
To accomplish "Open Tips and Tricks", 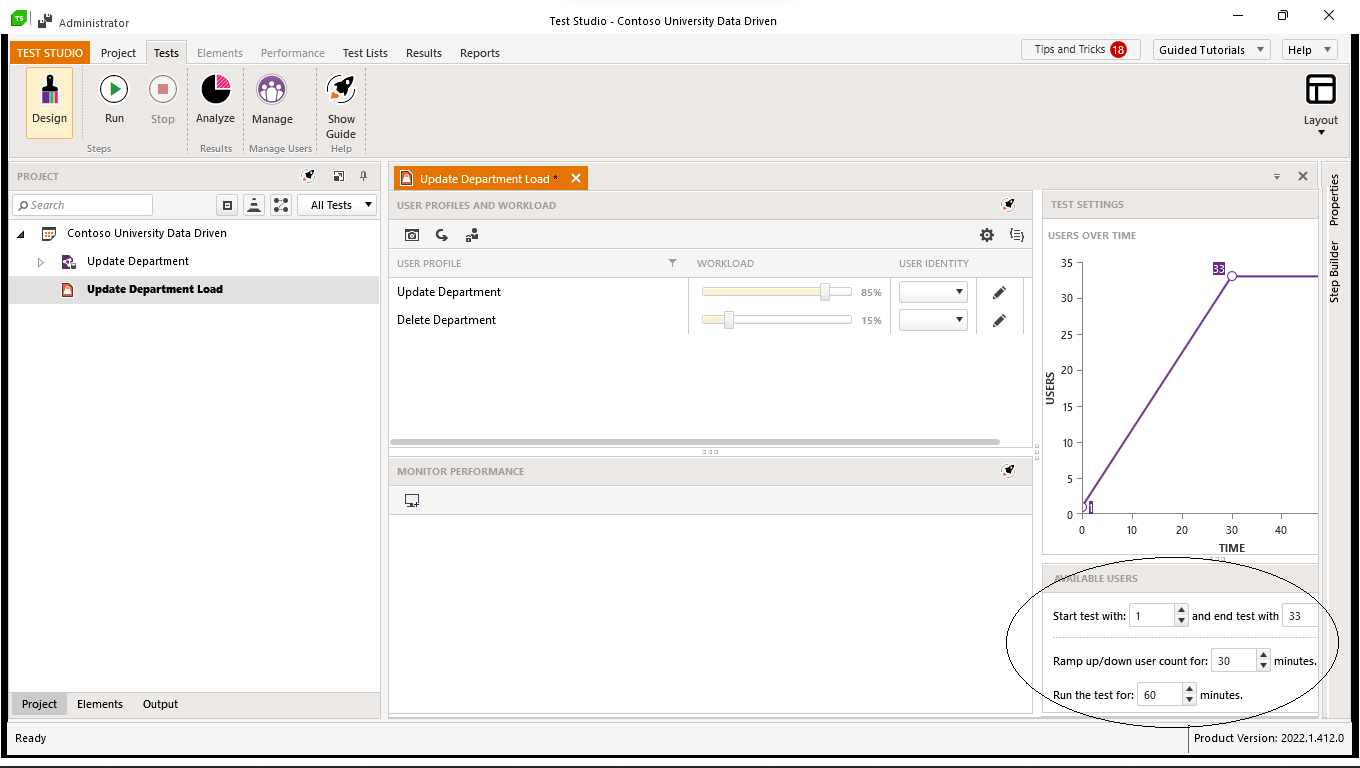I will click(x=1081, y=49).
